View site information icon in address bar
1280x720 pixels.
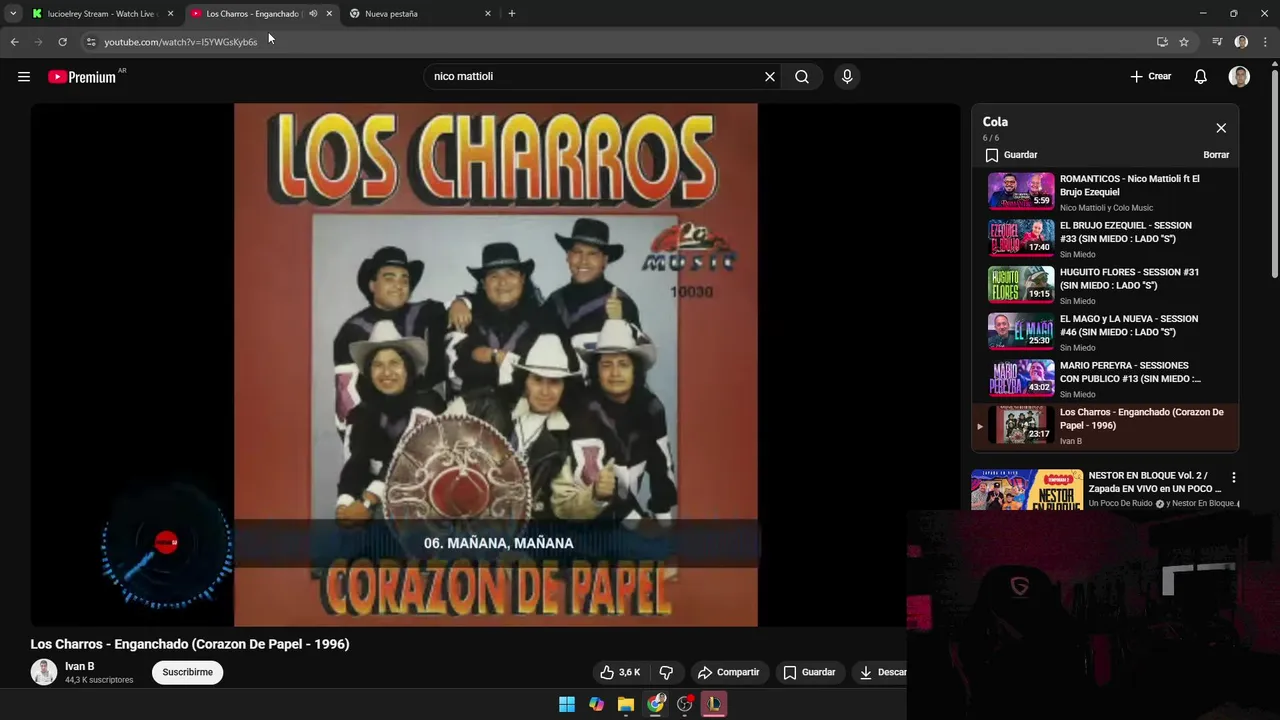91,42
